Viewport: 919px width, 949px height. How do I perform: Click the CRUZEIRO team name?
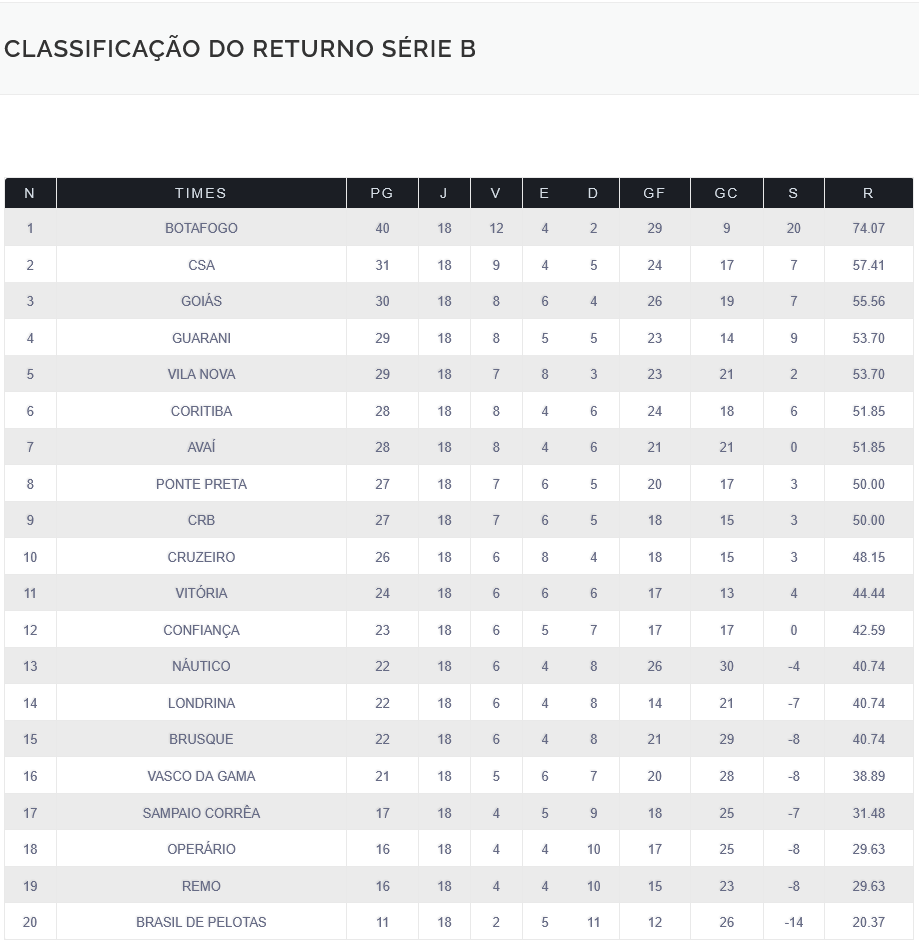point(201,557)
